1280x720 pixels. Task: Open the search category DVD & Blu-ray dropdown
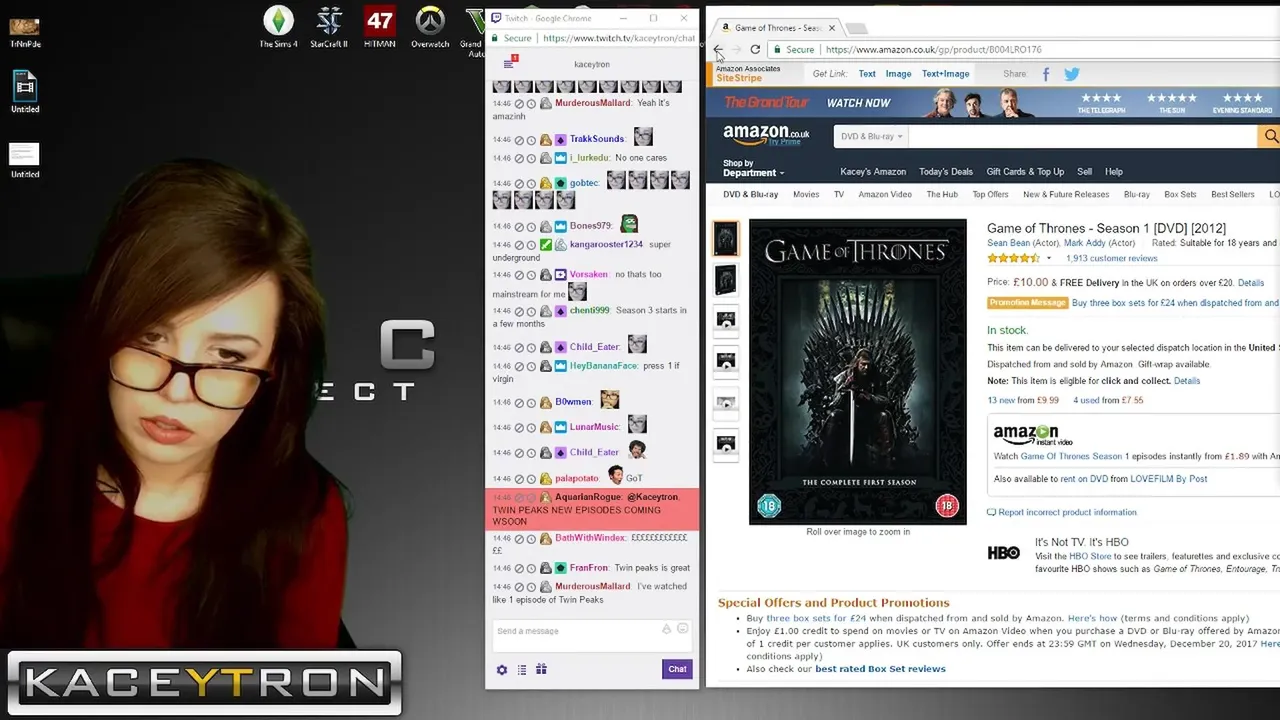(x=871, y=136)
